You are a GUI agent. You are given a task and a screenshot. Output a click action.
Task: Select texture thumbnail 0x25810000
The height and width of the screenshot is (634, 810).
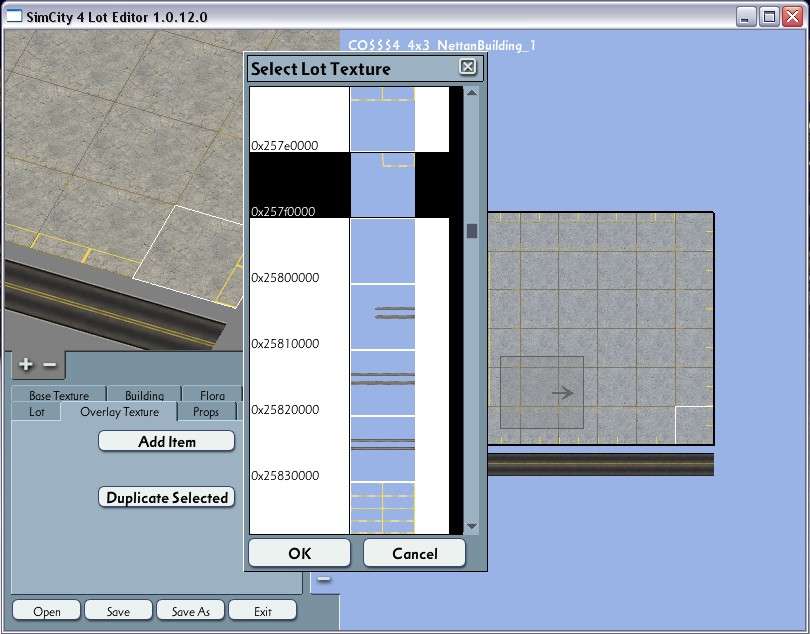pyautogui.click(x=382, y=317)
